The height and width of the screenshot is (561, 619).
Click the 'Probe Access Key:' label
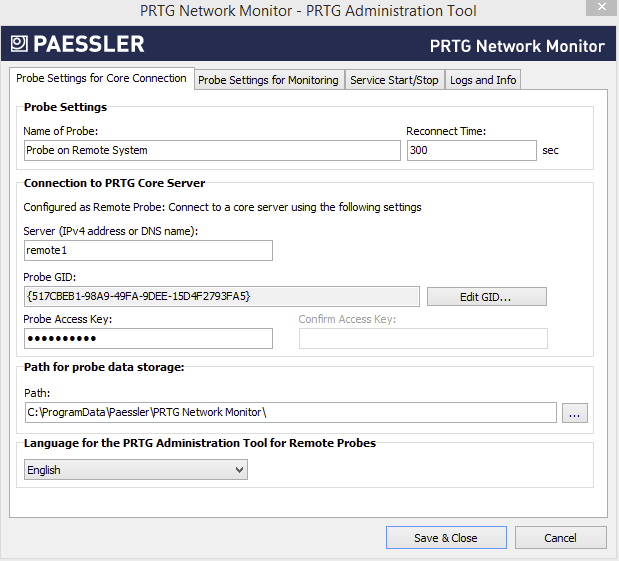click(x=68, y=319)
